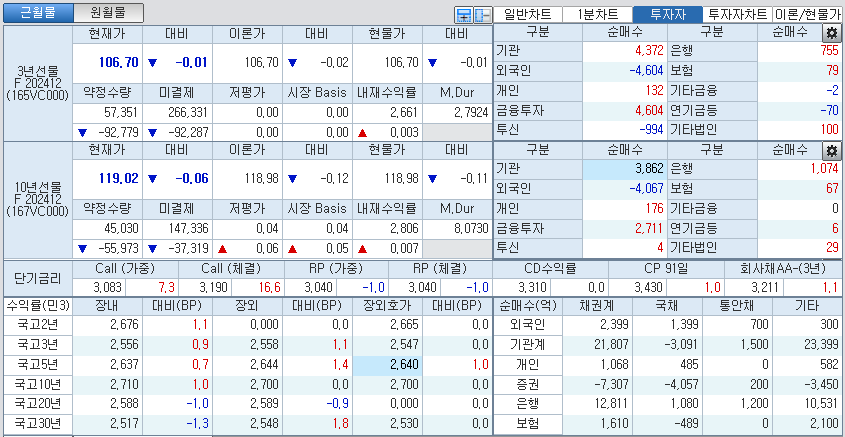Screen dimensions: 845x437
Task: Click 3년선물 내재수익률 value 2.661
Action: 404,113
